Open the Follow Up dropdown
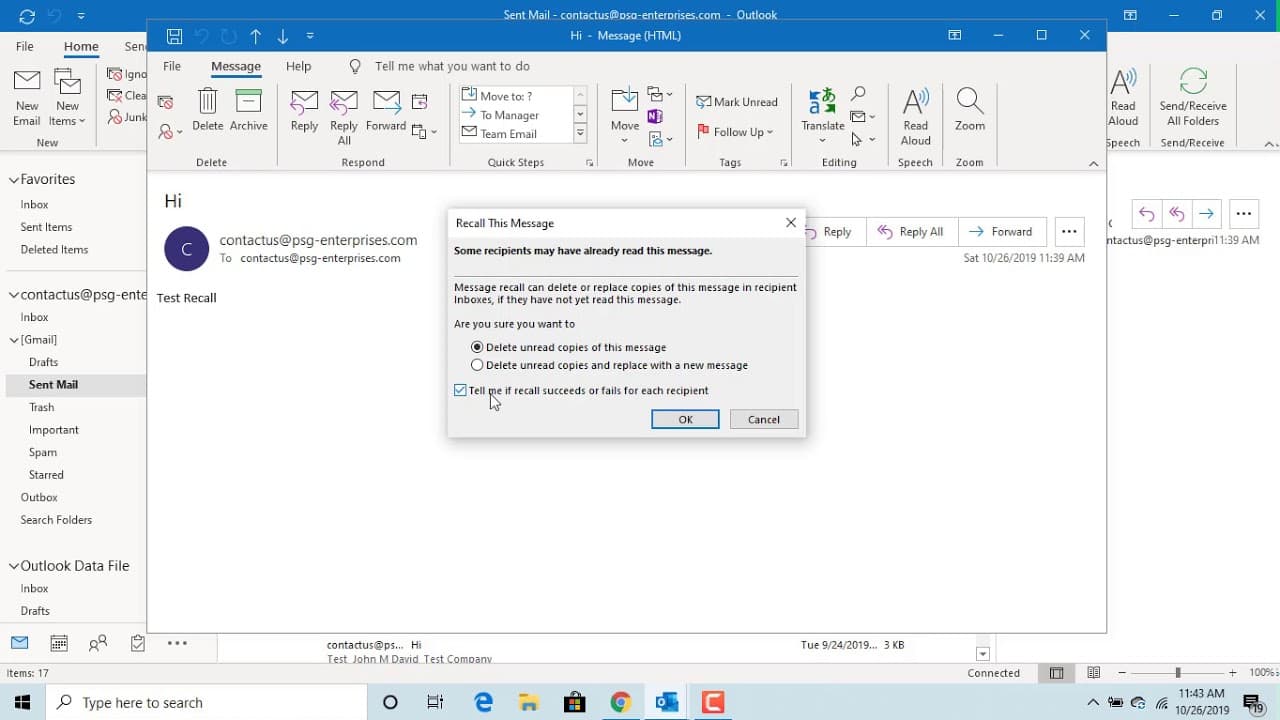The image size is (1280, 720). coord(736,132)
